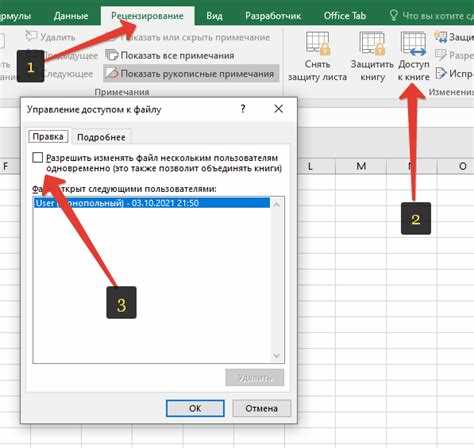Select column O header
The image size is (474, 448).
click(x=463, y=166)
